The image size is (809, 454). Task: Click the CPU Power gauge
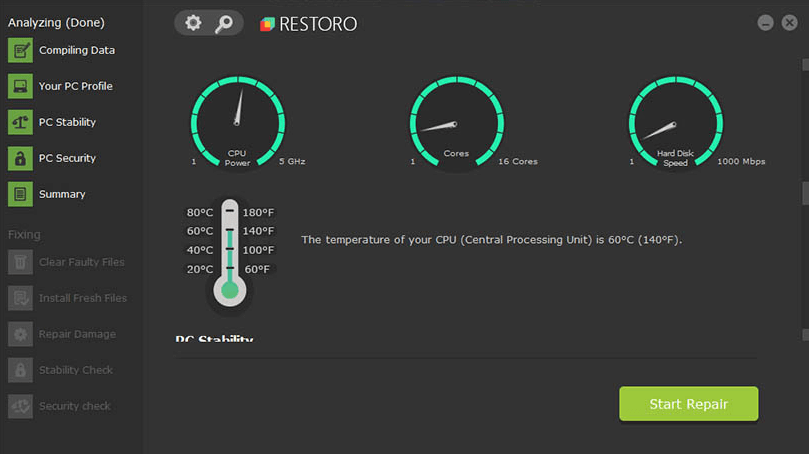[x=238, y=123]
